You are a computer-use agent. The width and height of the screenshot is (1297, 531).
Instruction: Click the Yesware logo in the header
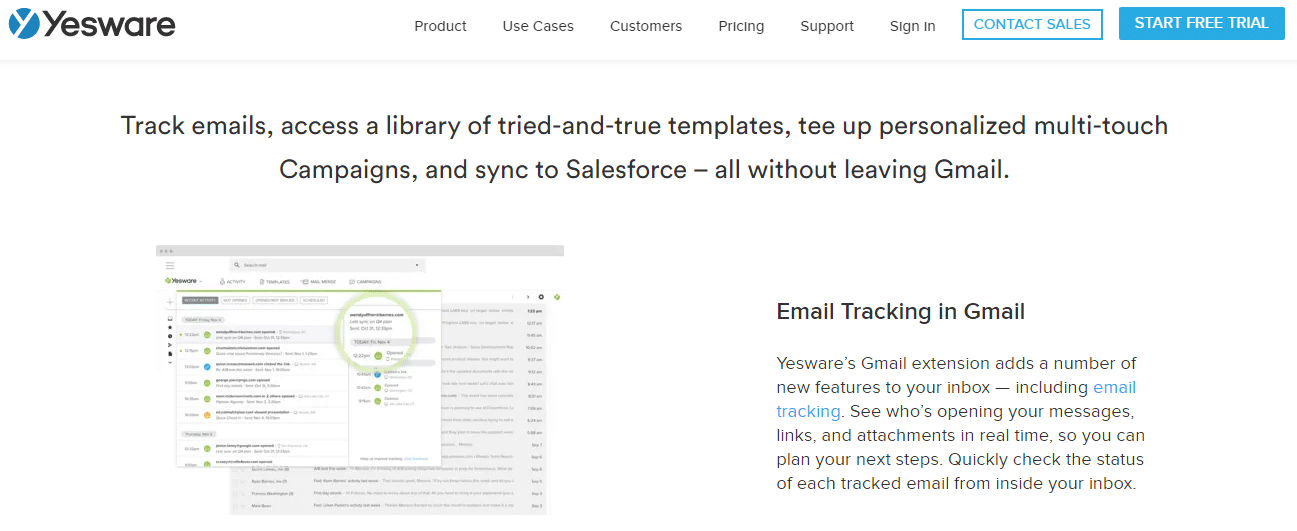point(92,25)
